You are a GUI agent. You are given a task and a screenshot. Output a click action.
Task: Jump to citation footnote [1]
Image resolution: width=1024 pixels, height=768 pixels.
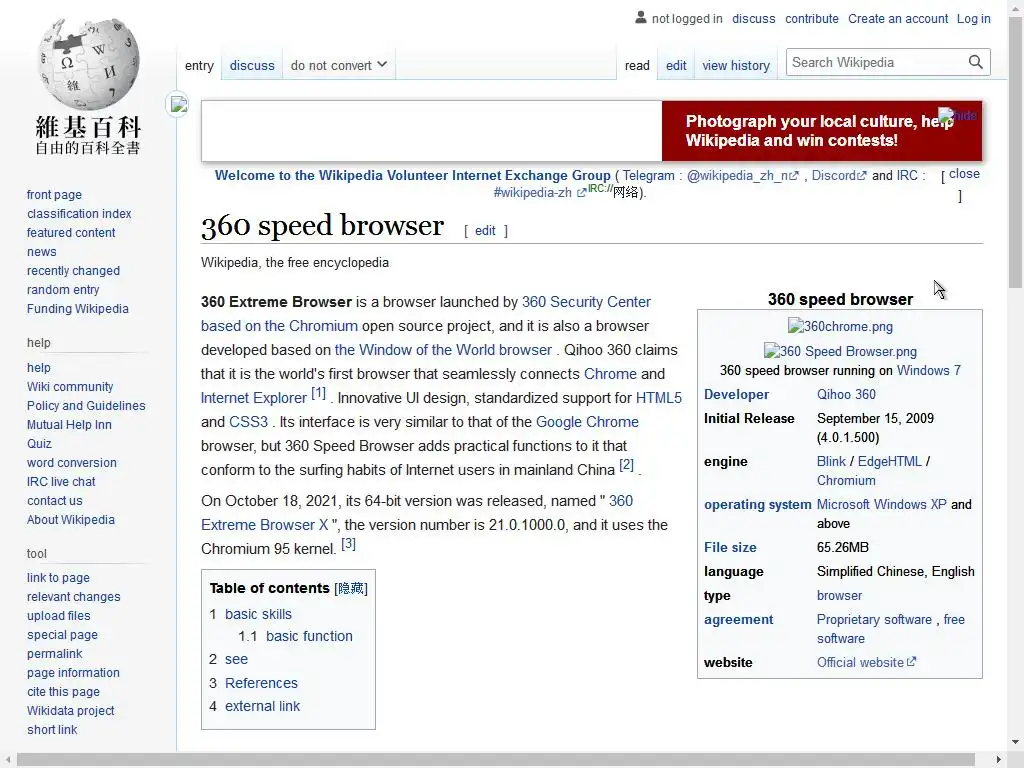click(x=318, y=393)
